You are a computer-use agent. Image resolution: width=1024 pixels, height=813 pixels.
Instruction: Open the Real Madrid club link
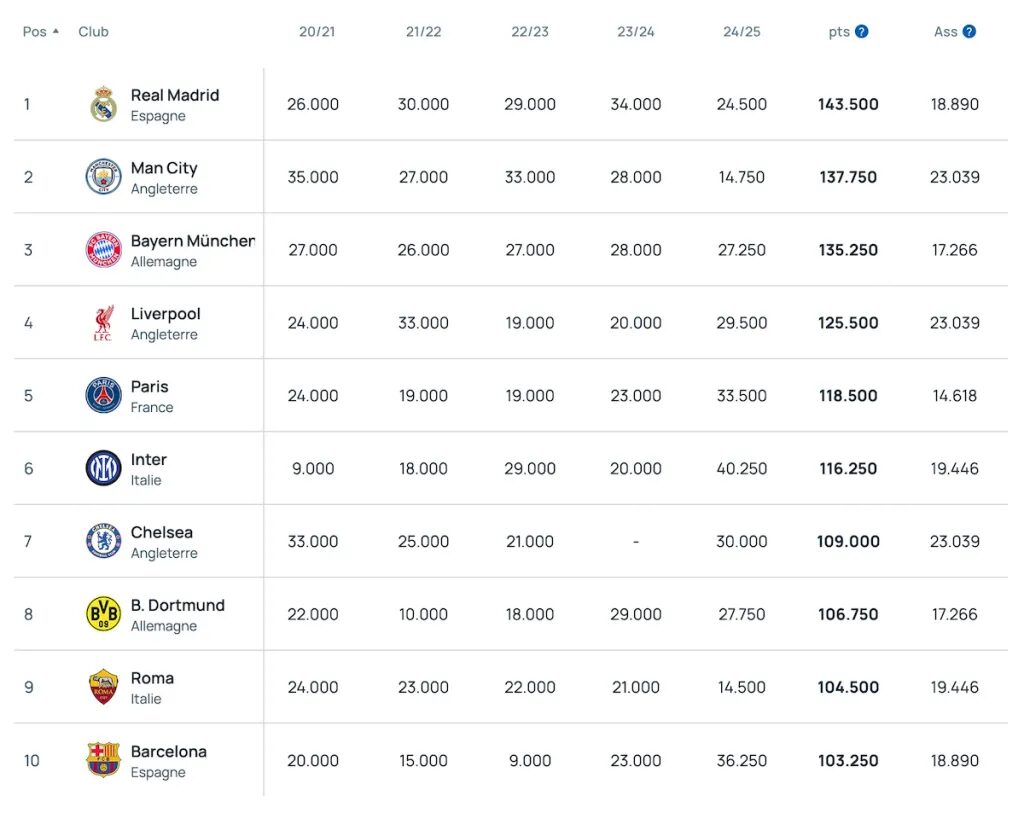pos(174,95)
